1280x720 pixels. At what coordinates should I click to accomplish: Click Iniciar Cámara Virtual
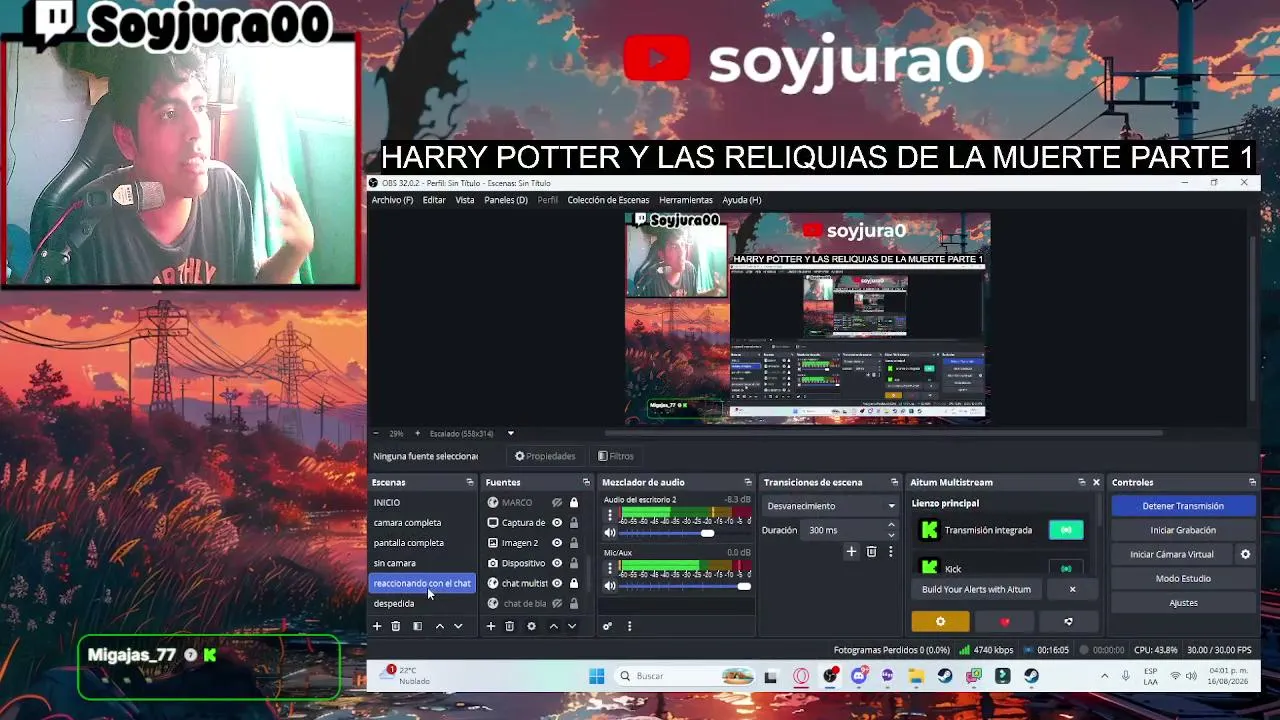point(1172,554)
